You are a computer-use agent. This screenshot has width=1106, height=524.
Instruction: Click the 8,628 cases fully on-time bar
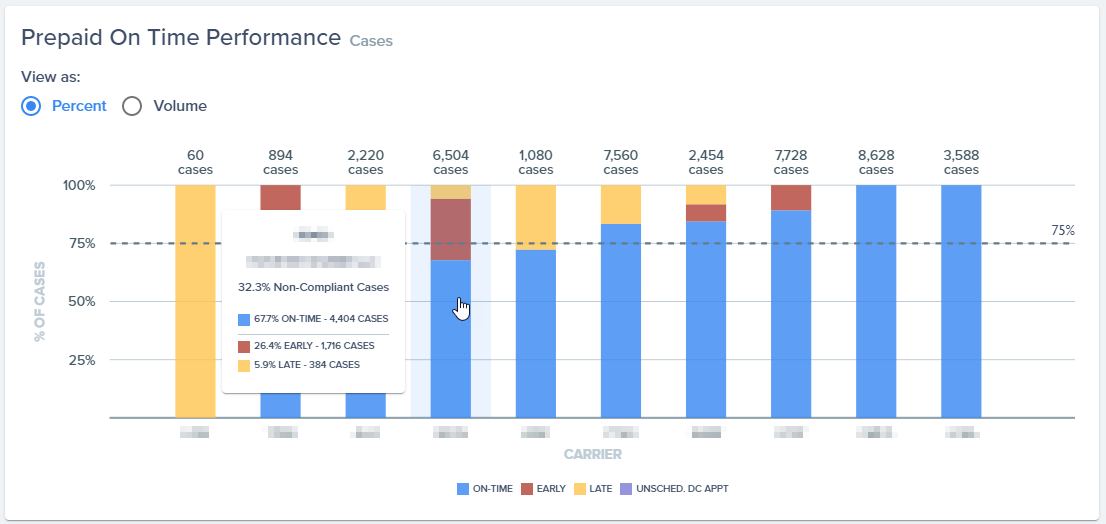[x=876, y=301]
